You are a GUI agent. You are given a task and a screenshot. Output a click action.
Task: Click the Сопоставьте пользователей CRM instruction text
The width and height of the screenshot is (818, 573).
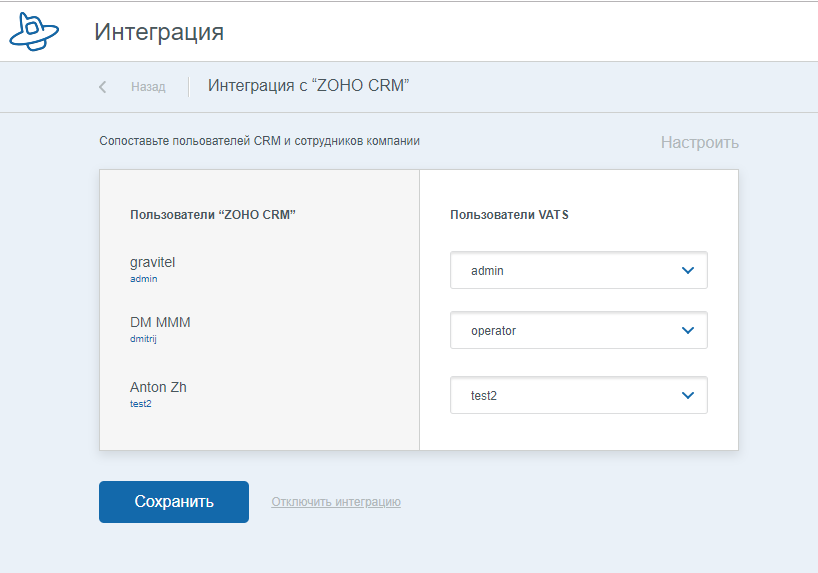259,141
